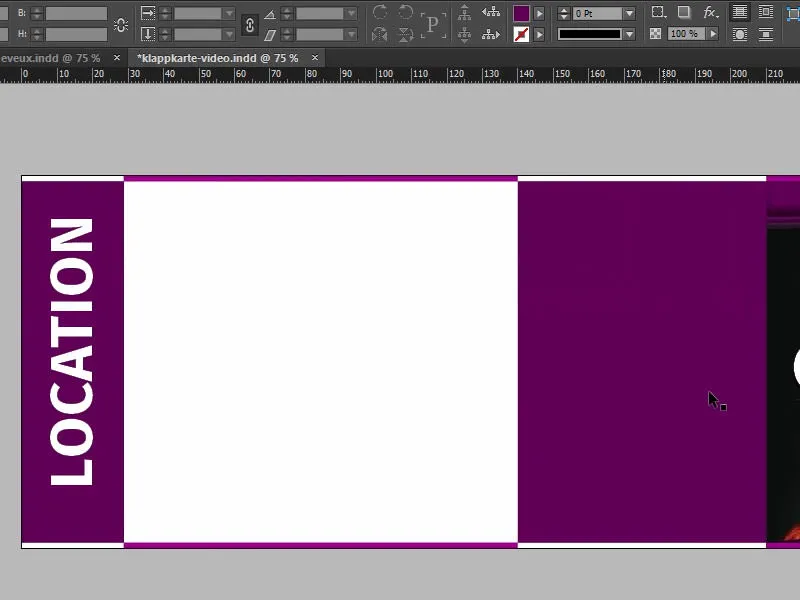Screen dimensions: 800x600
Task: Click the Scale Y percentage icon
Action: pyautogui.click(x=148, y=34)
